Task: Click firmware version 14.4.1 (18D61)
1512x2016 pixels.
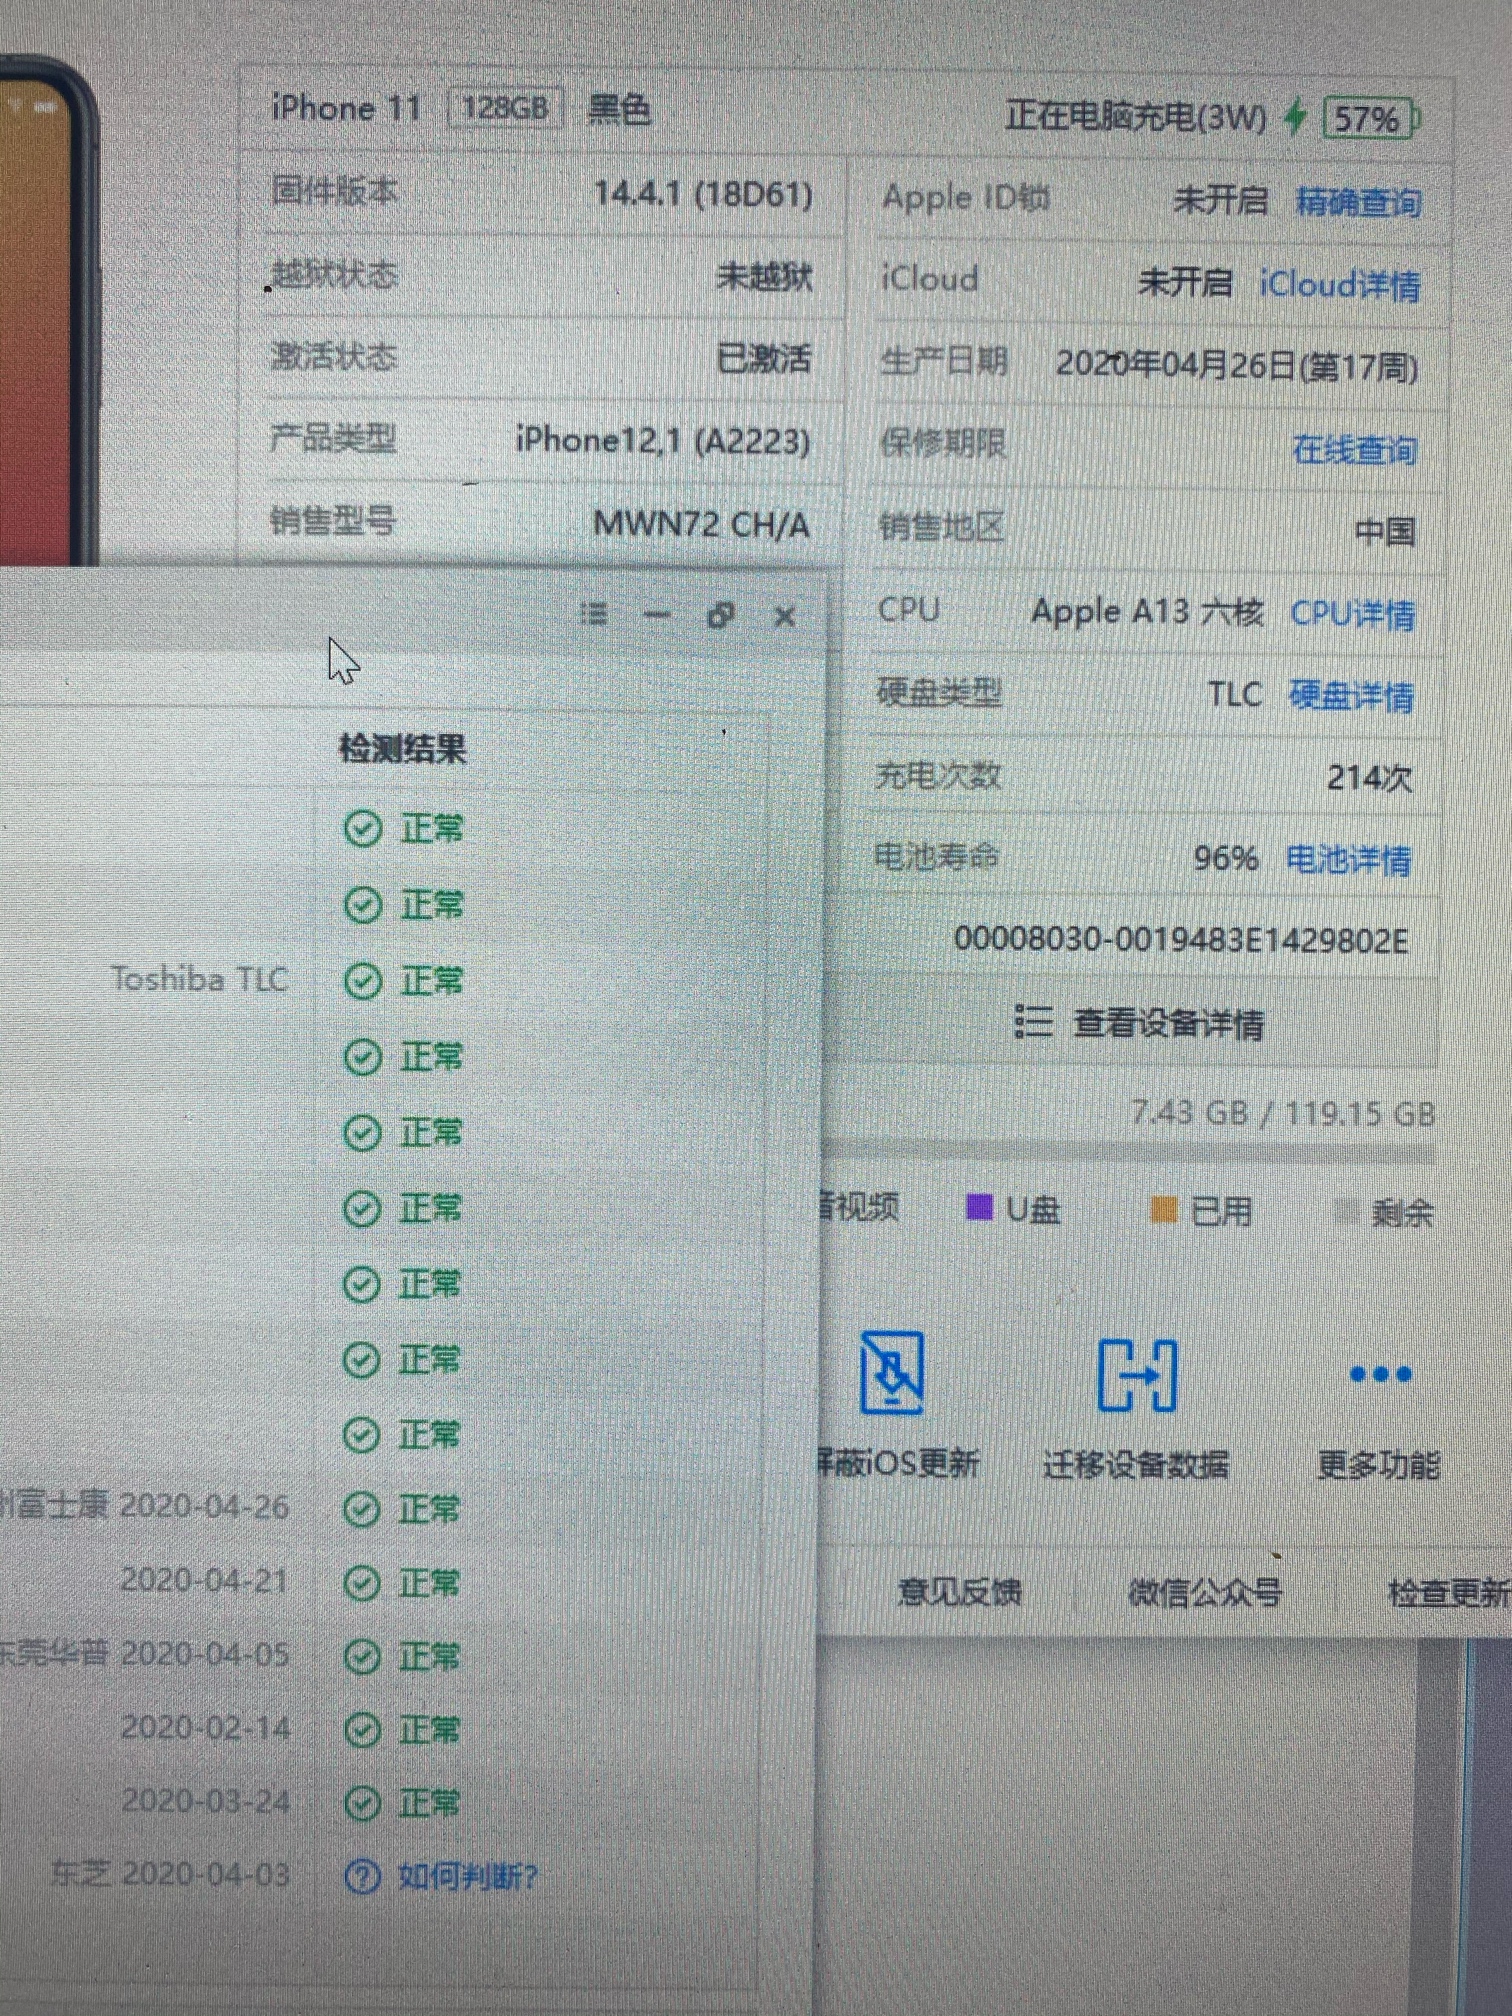Action: point(703,193)
